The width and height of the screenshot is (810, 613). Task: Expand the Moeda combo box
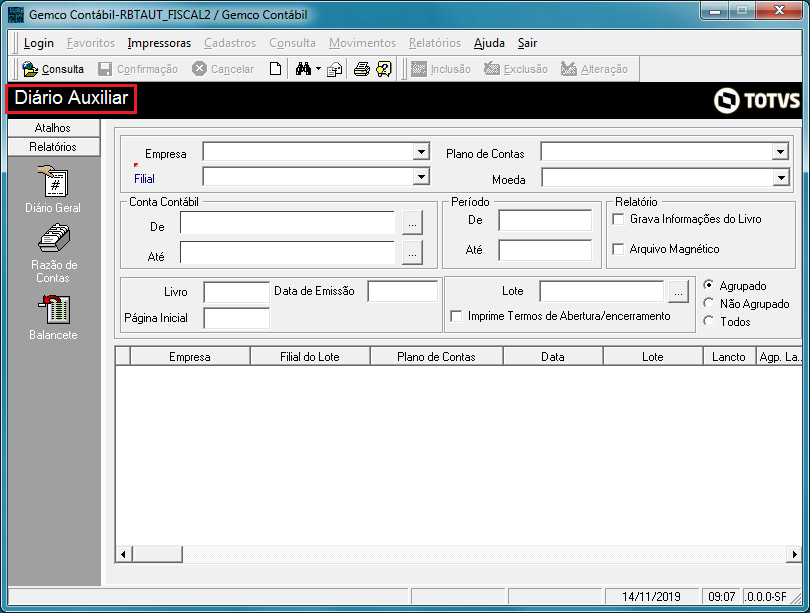pos(781,178)
